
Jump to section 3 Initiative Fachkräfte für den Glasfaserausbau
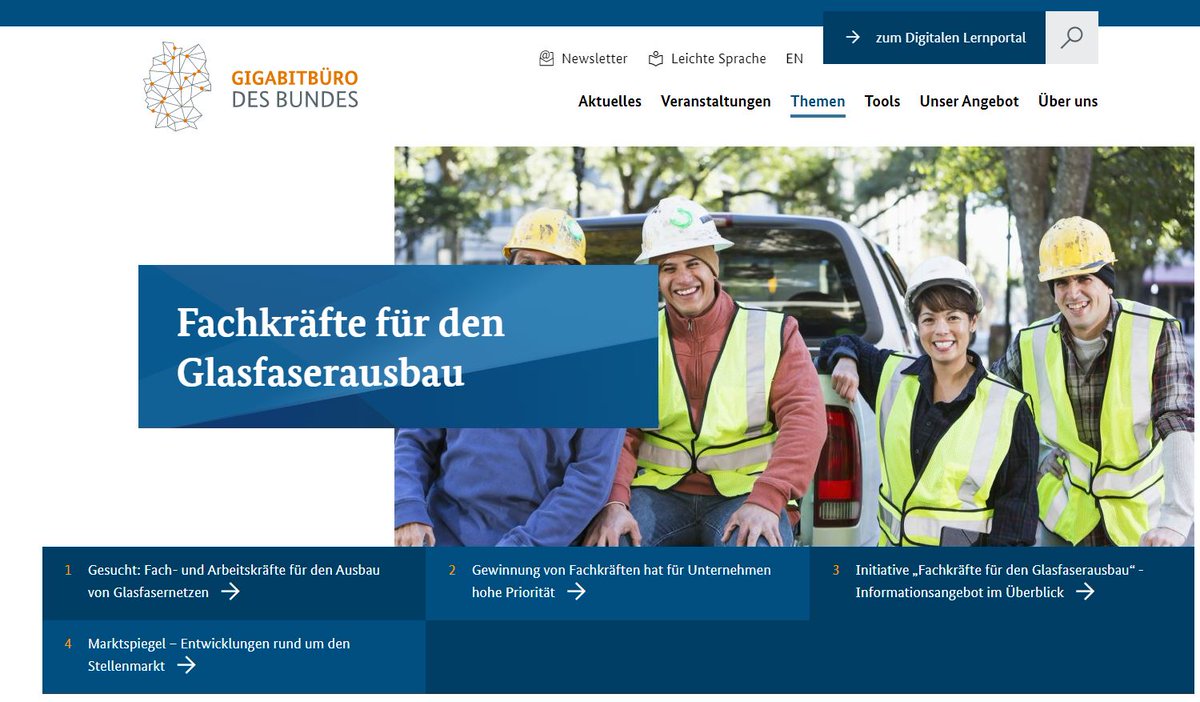tap(1002, 581)
